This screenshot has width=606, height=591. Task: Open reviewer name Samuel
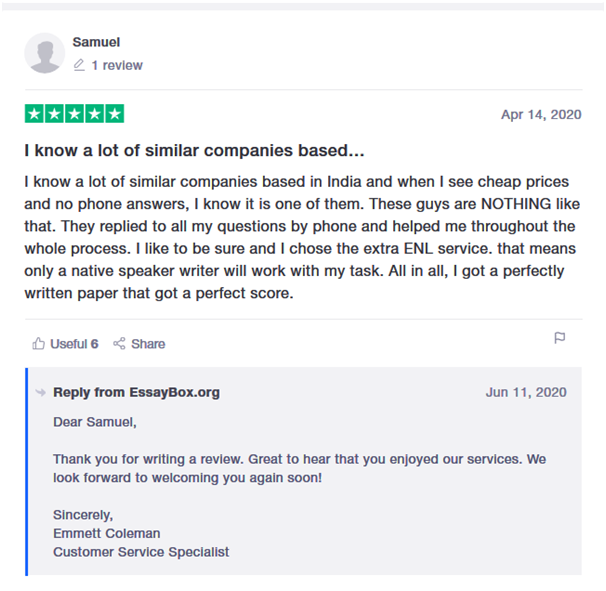(x=96, y=42)
